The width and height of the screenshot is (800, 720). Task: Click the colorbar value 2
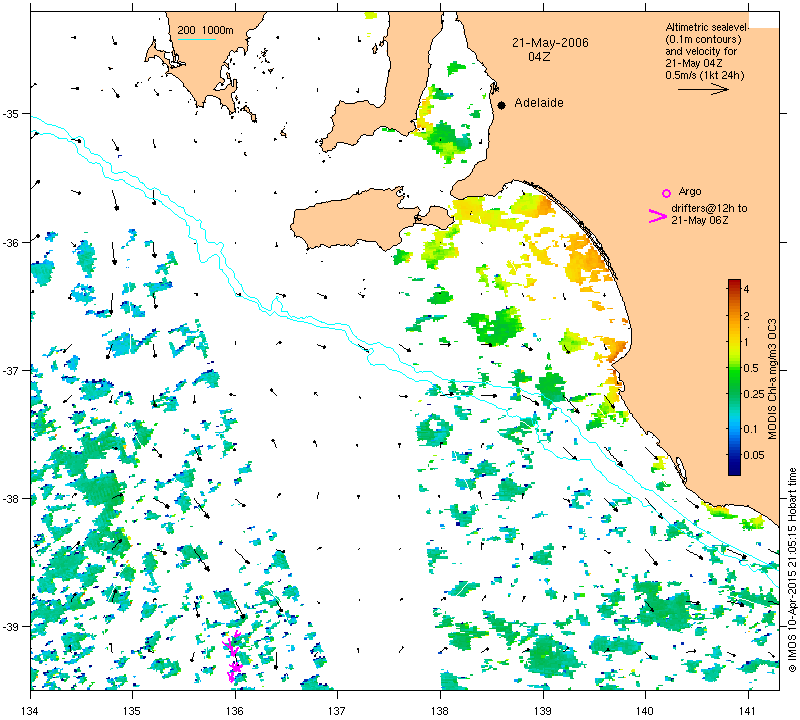coord(746,316)
